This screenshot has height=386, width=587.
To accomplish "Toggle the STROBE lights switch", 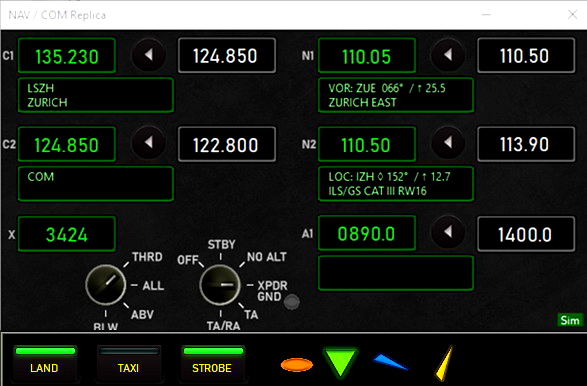I will [213, 362].
